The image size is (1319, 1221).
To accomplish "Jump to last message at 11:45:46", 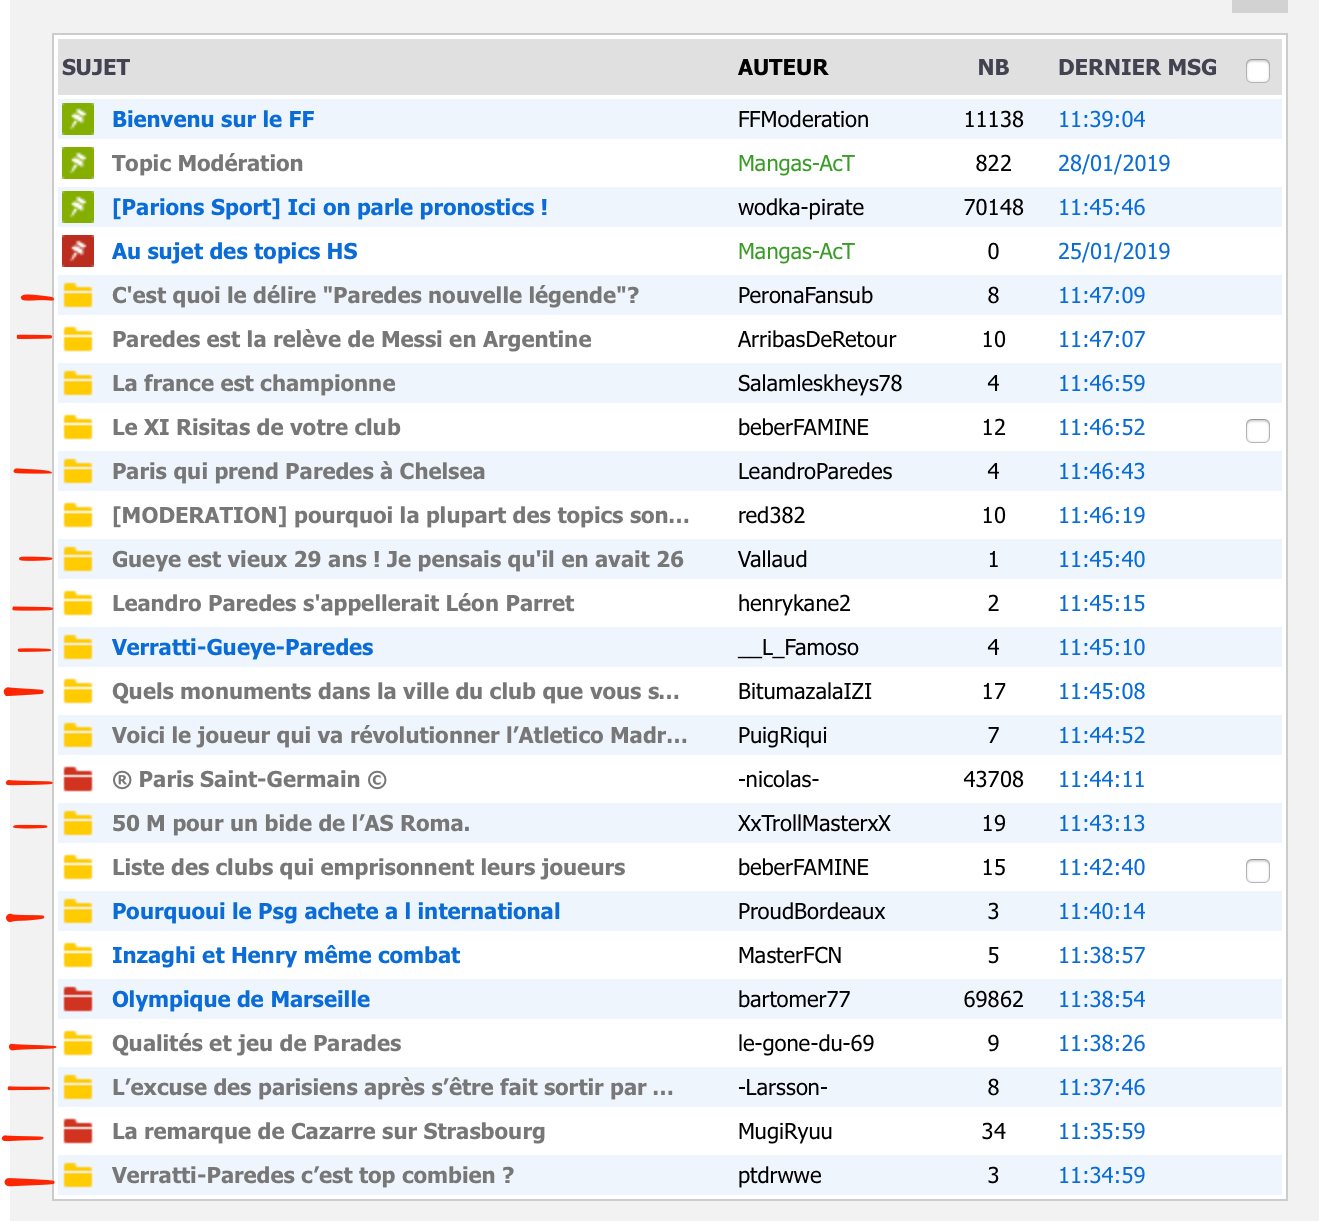I will pos(1101,207).
